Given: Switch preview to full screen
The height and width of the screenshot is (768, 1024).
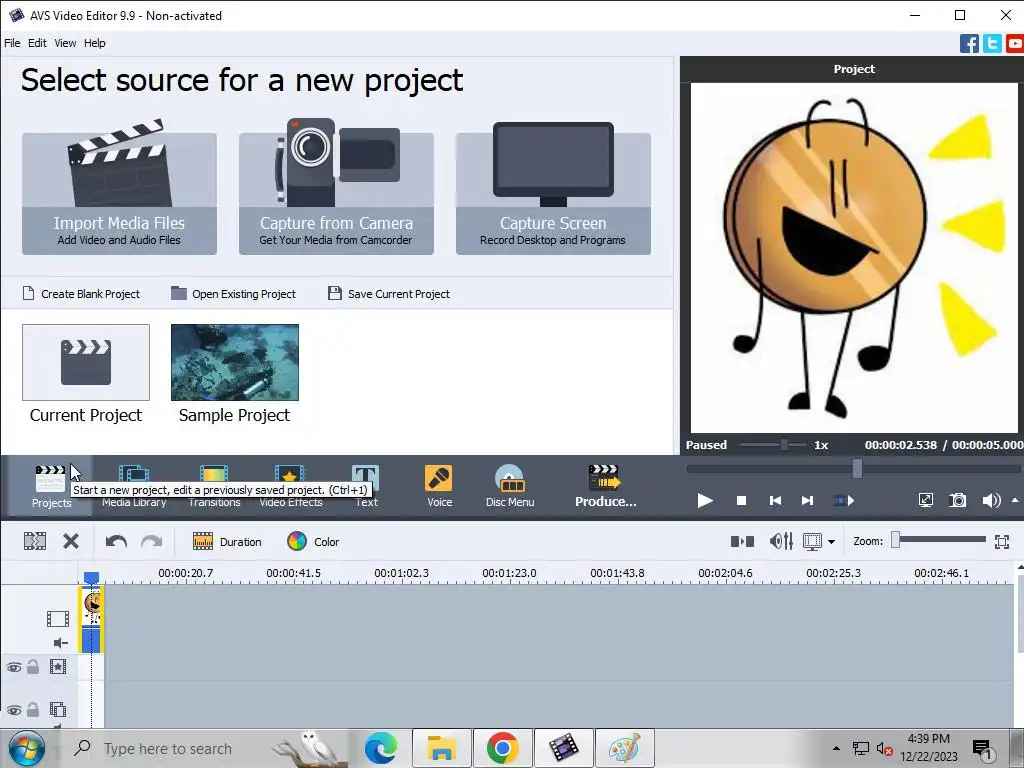Looking at the screenshot, I should (x=925, y=501).
